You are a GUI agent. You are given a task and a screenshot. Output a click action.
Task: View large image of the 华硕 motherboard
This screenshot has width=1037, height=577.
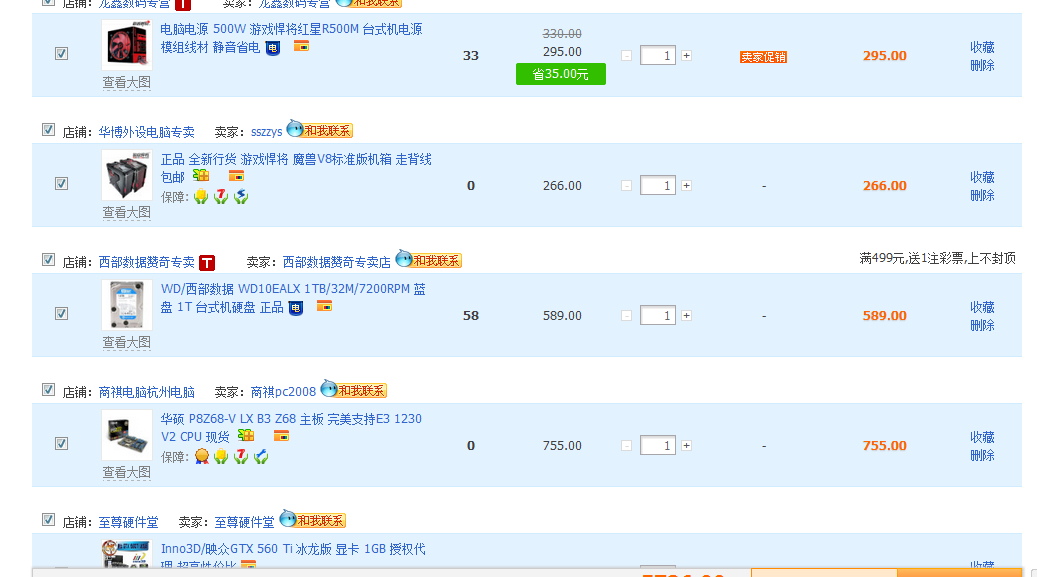tap(127, 472)
